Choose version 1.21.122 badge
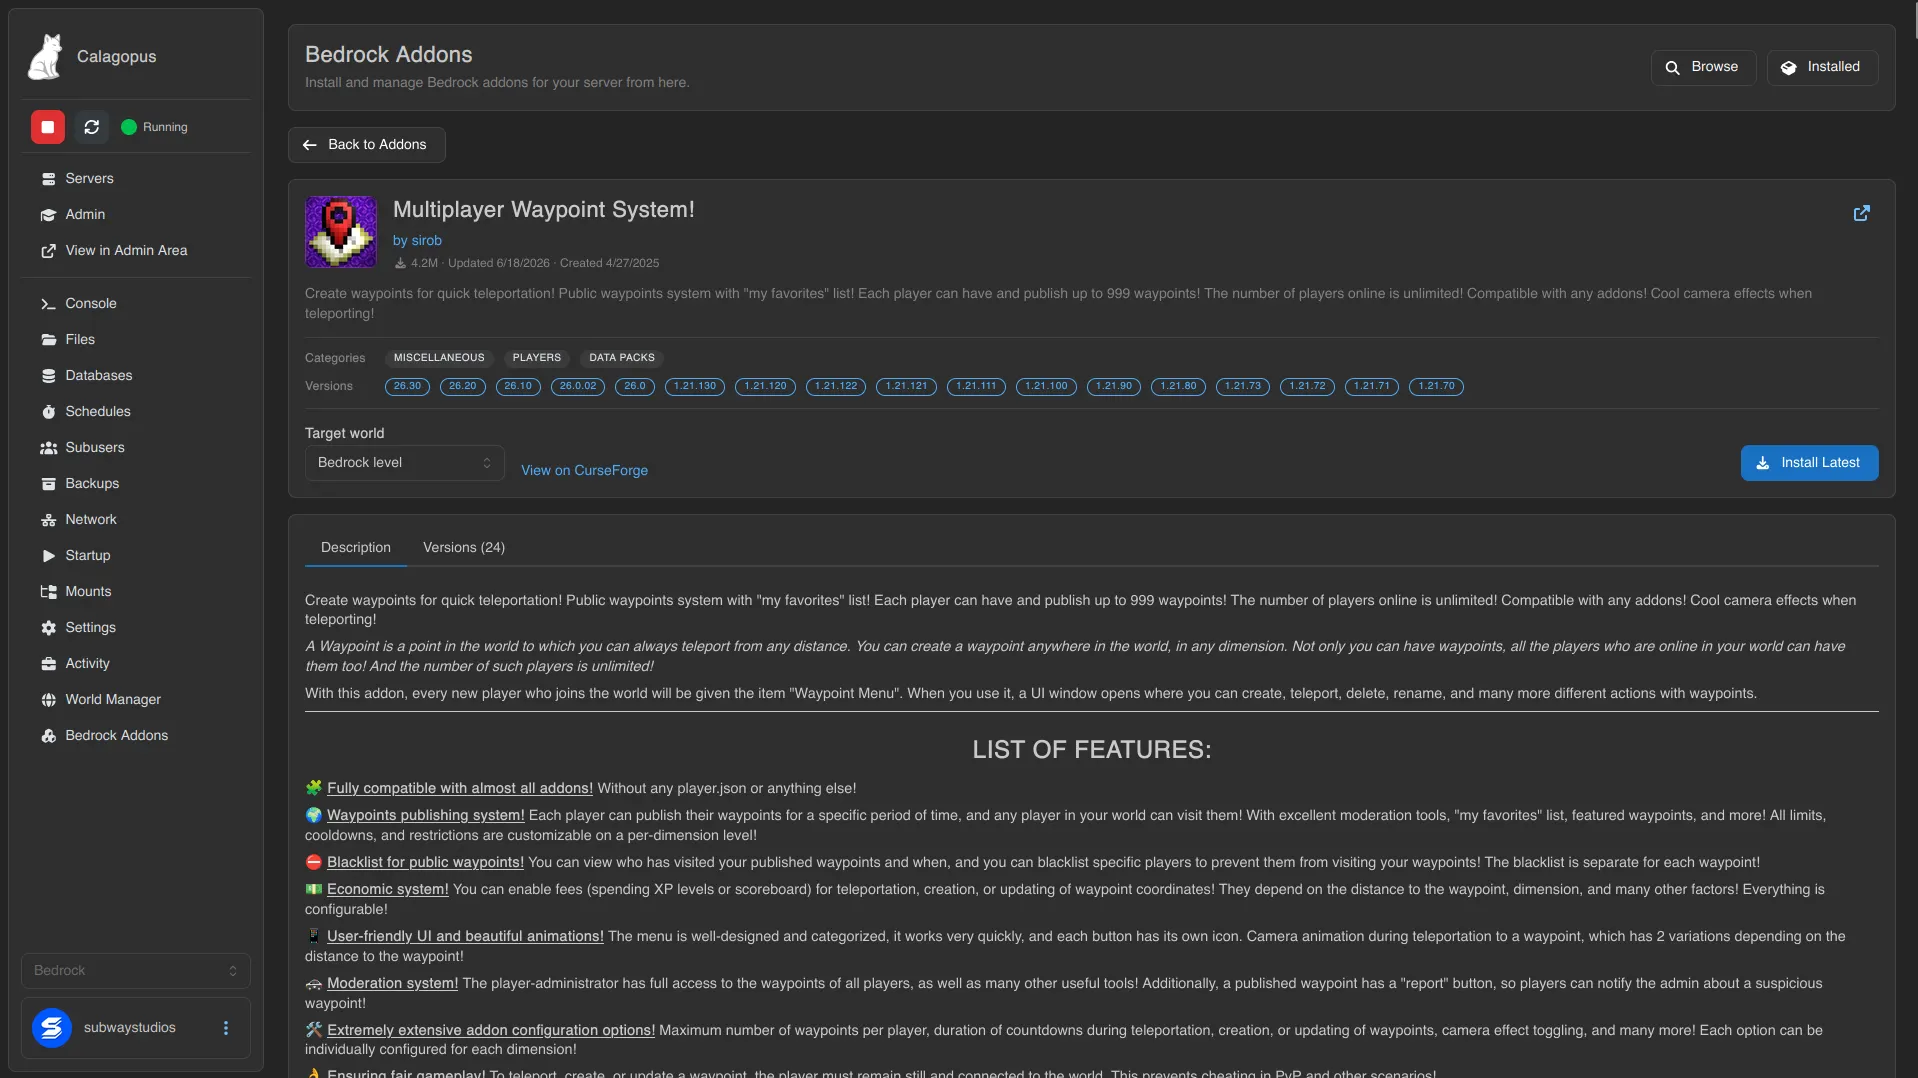Viewport: 1918px width, 1078px height. click(x=836, y=386)
